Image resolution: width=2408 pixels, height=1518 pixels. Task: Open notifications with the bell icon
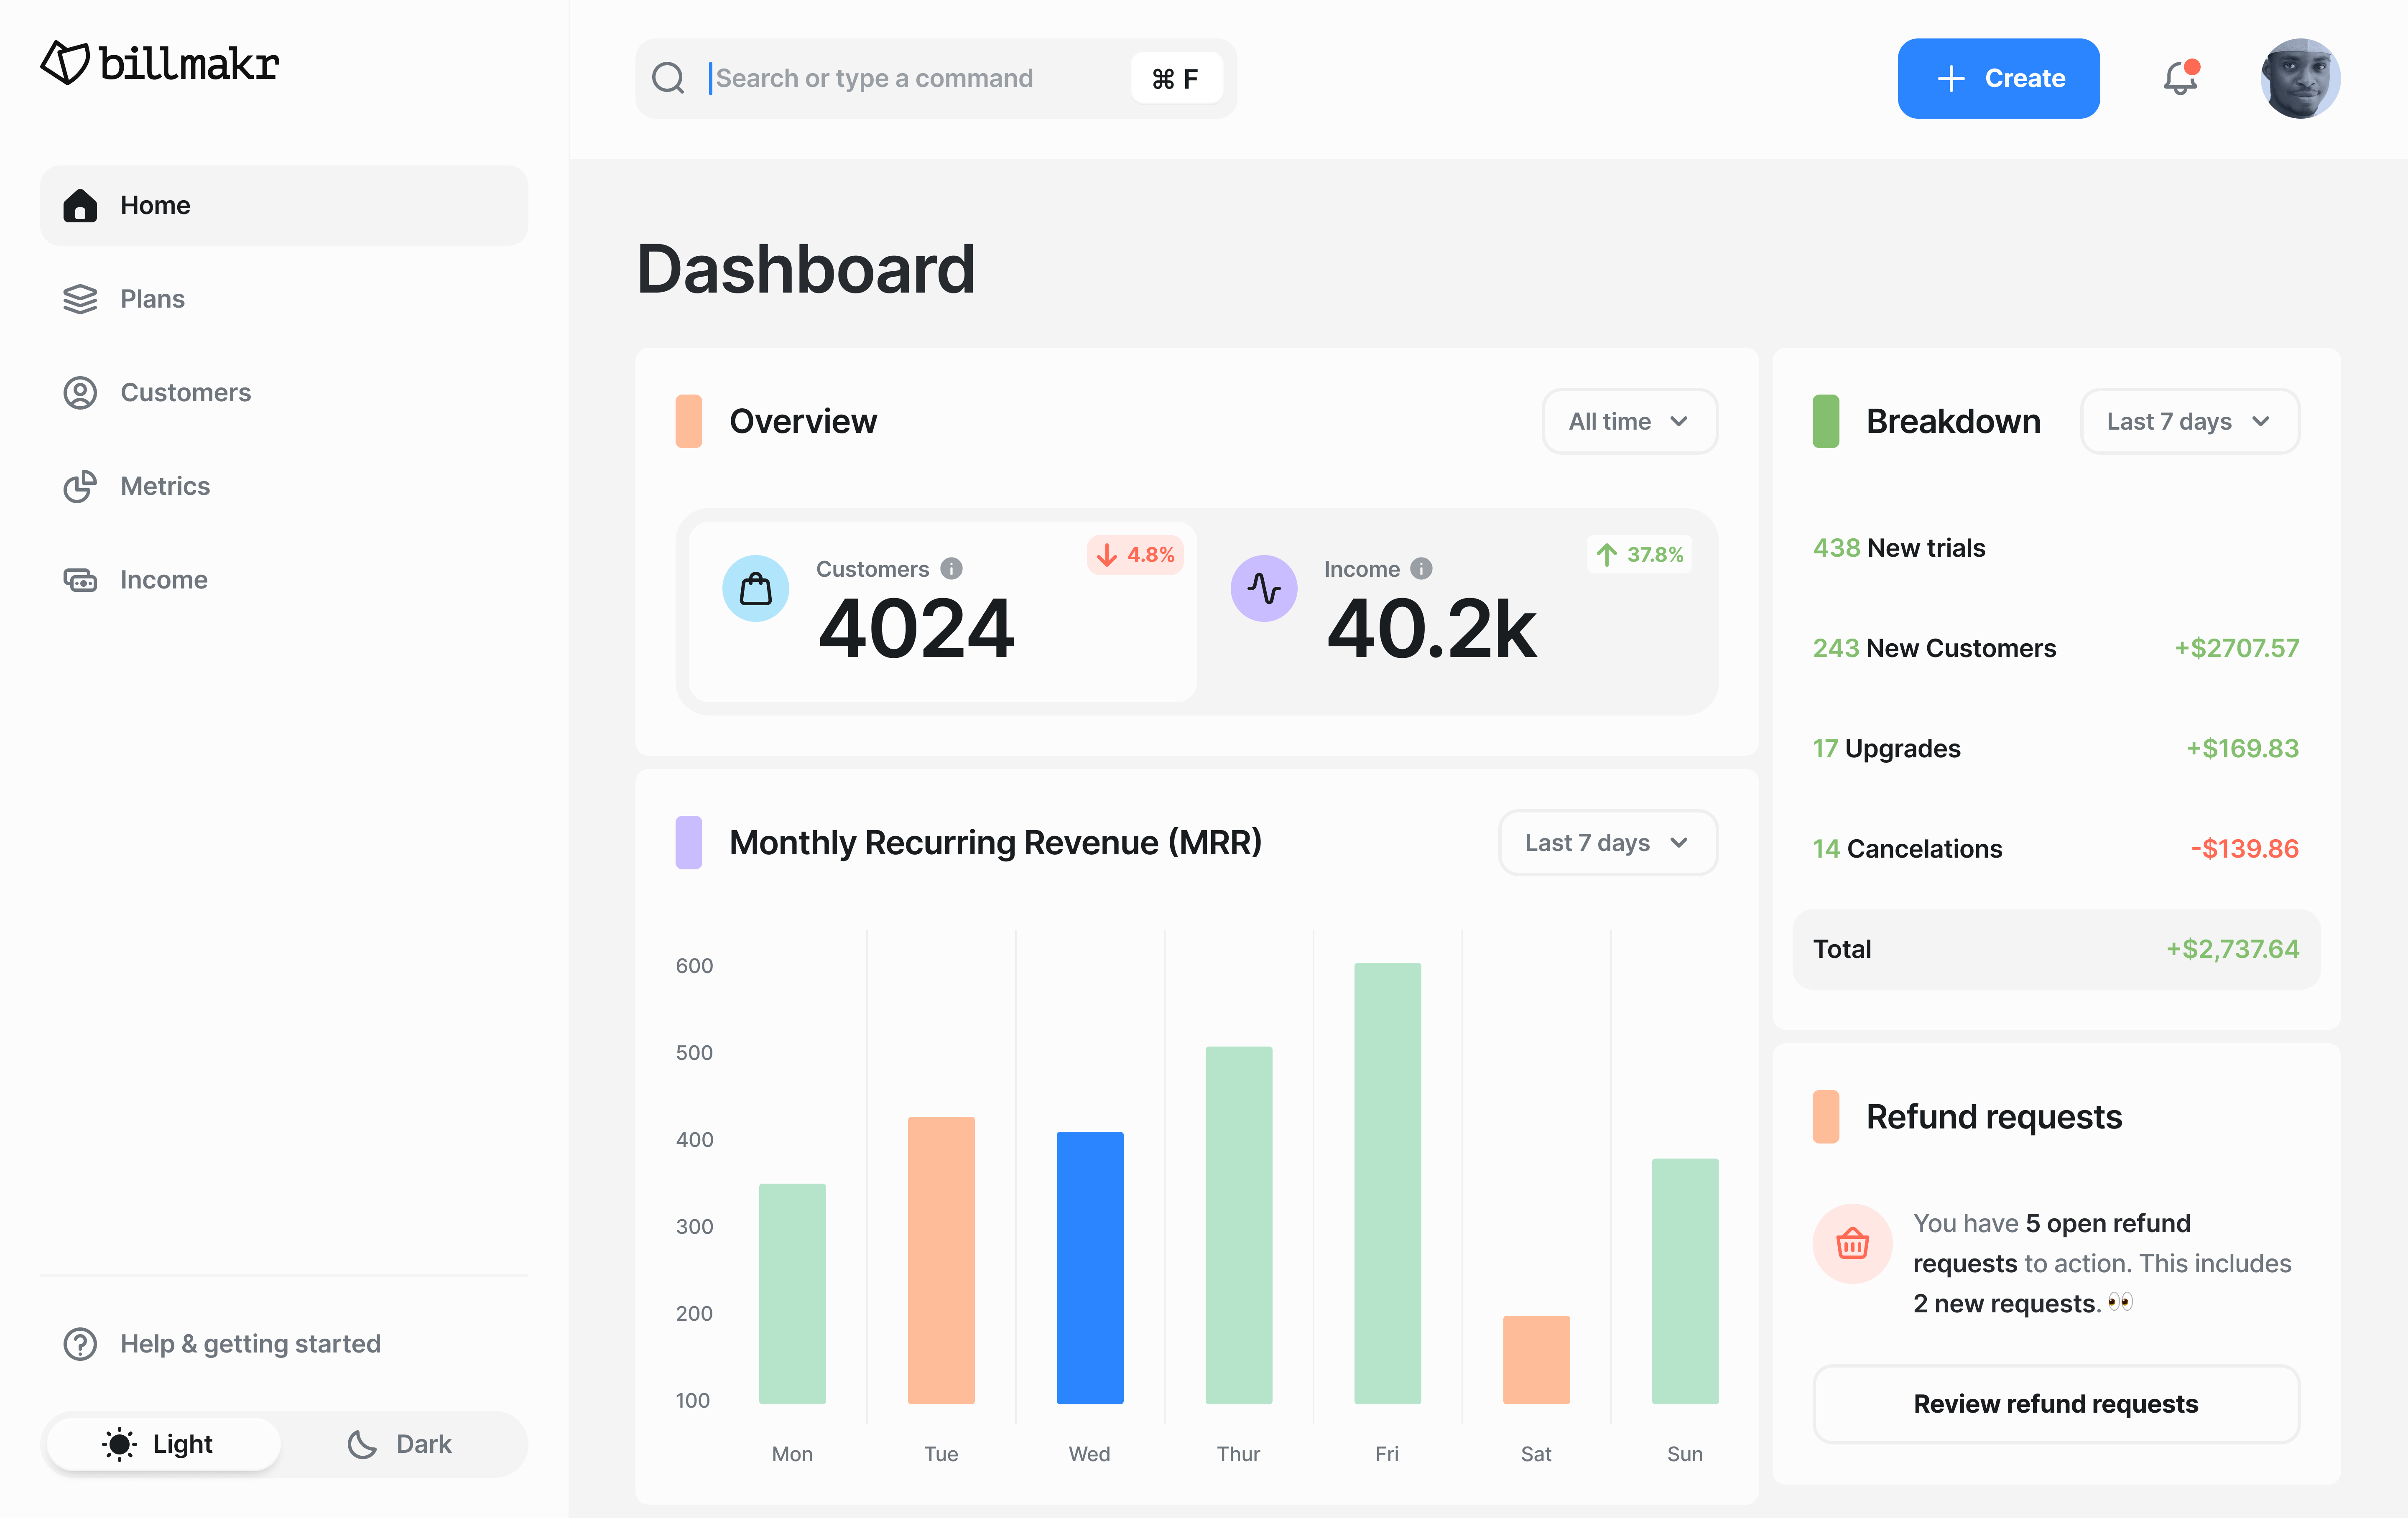click(2181, 78)
